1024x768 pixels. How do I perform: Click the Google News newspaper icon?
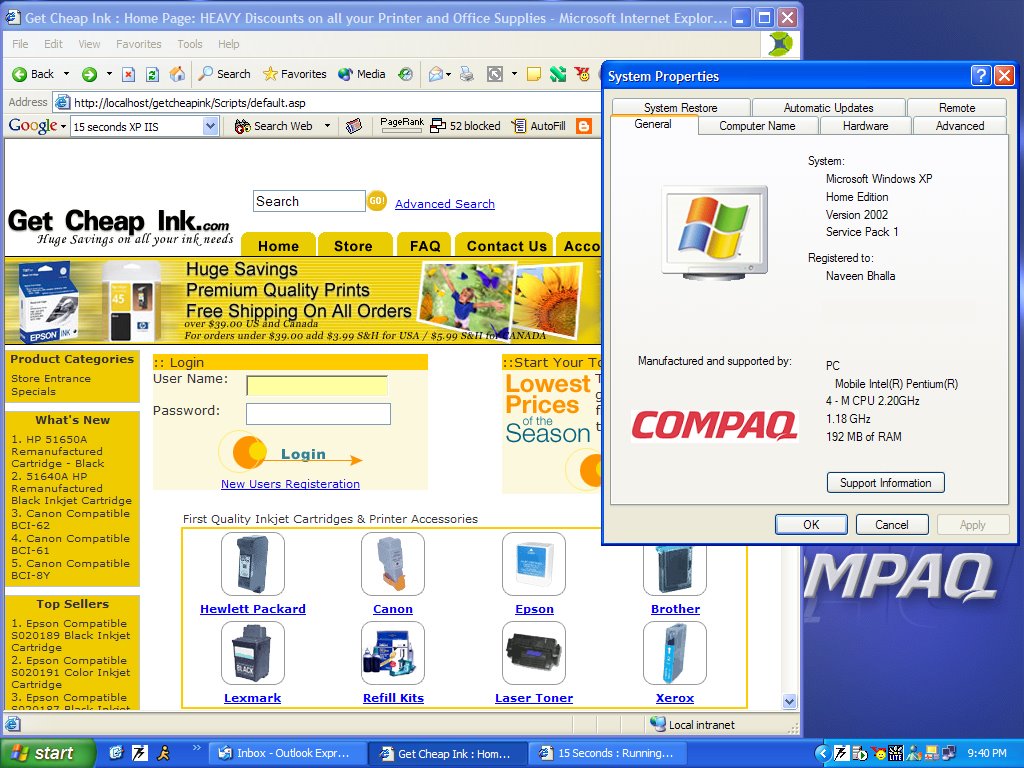pos(353,126)
